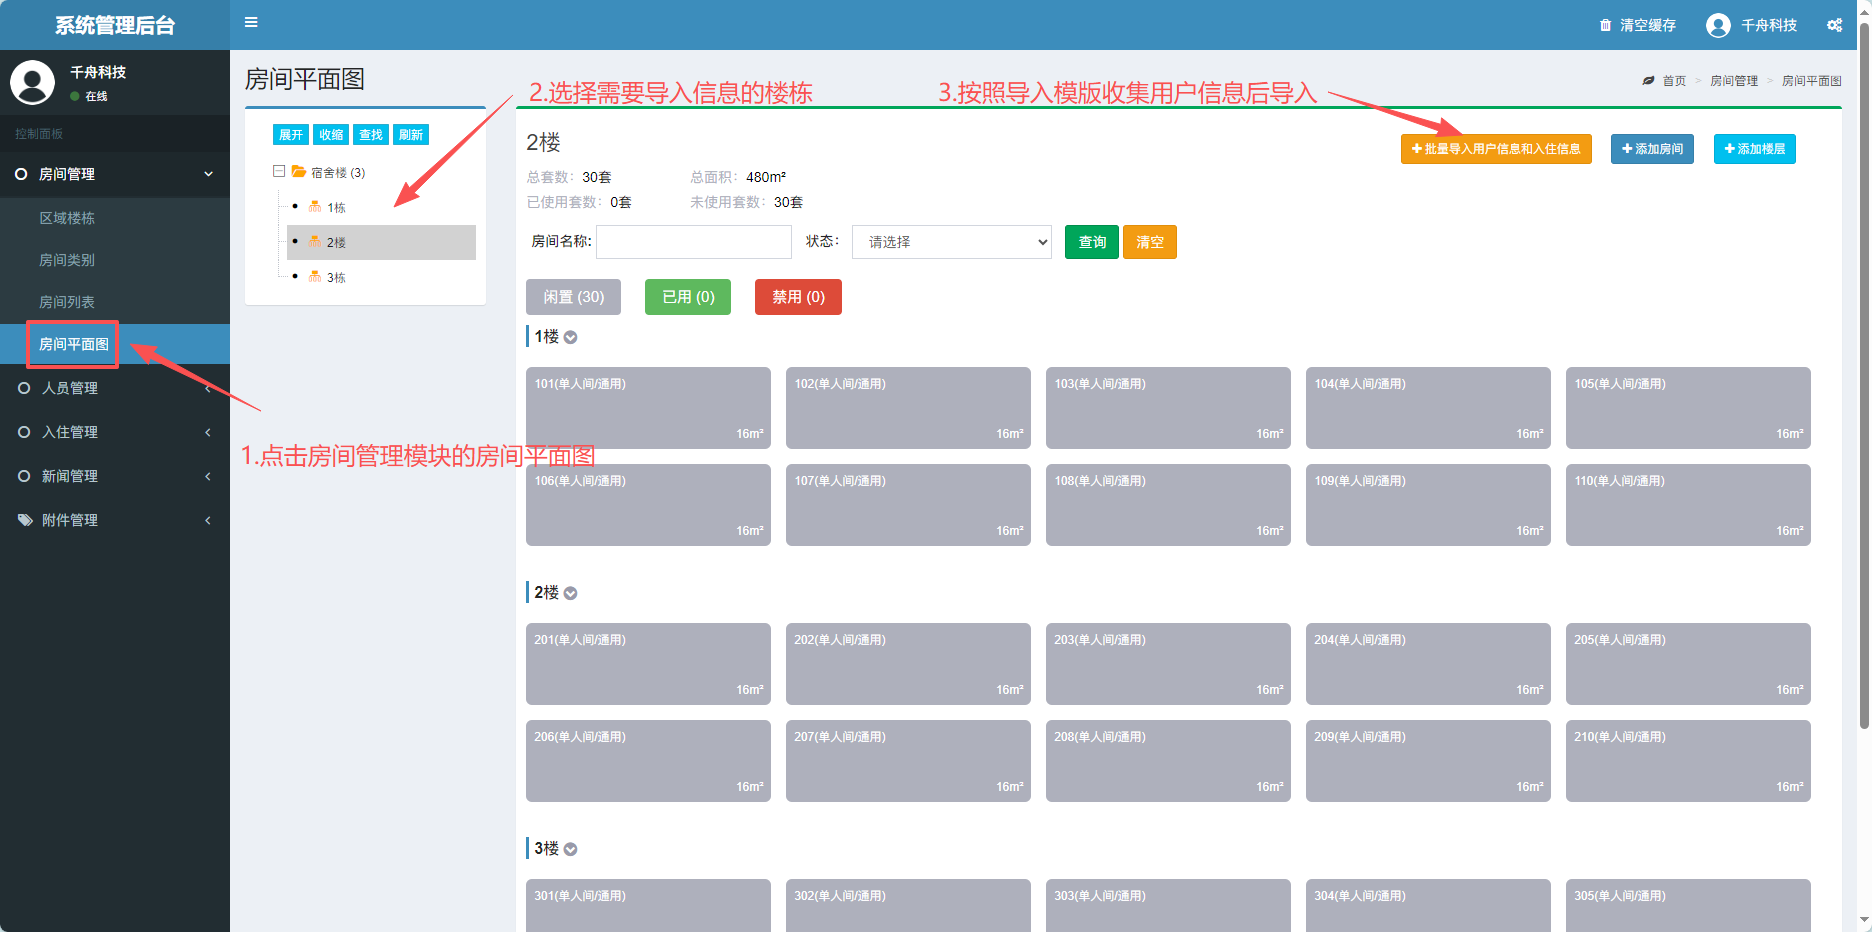Select building 3栋 in the tree
This screenshot has height=932, width=1872.
click(336, 278)
